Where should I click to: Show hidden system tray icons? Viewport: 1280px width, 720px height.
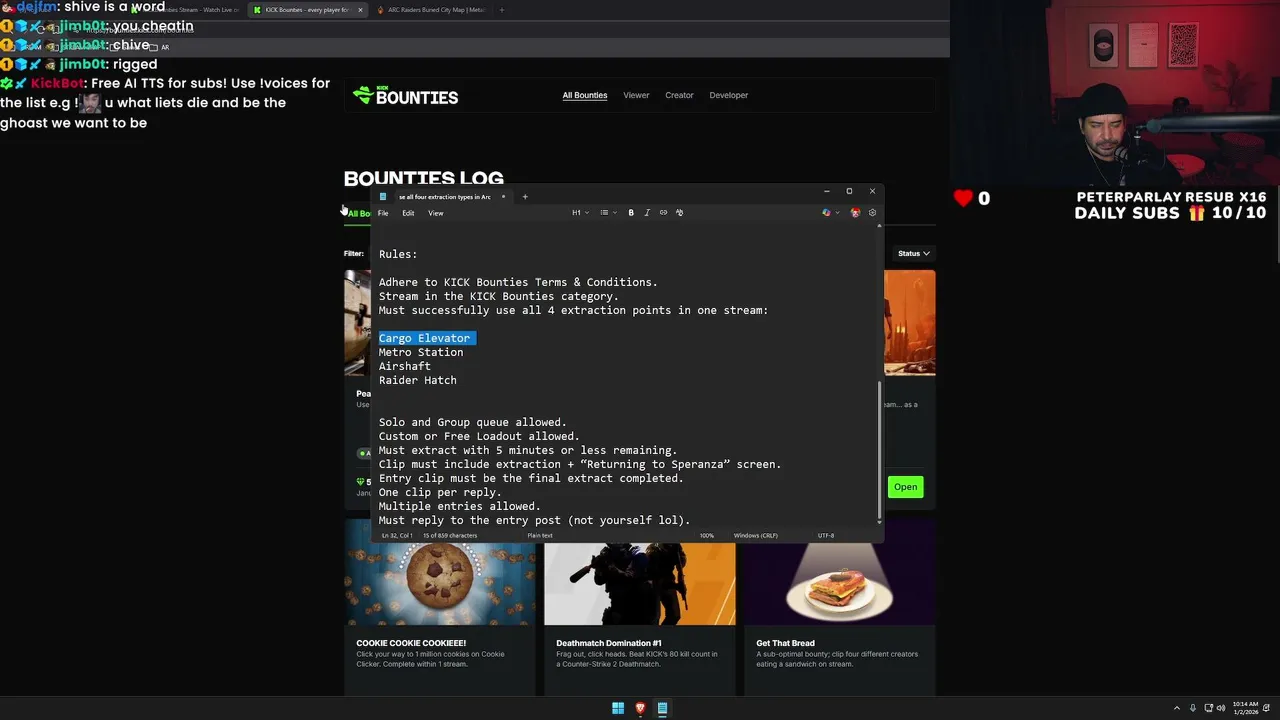coord(1176,708)
